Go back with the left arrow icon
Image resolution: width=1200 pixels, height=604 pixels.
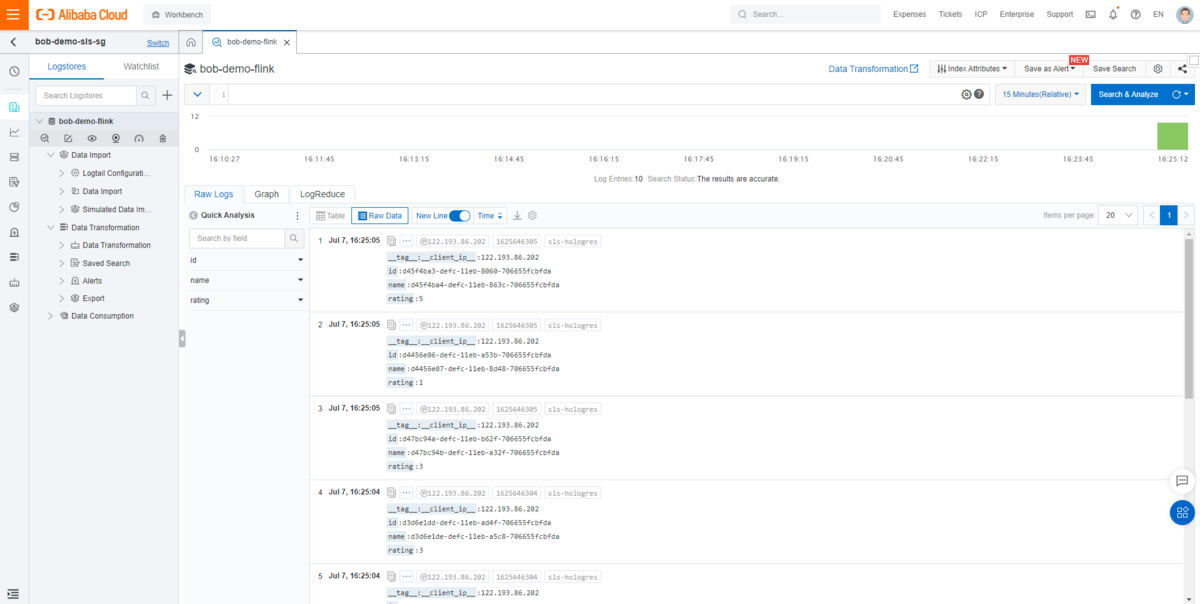(x=13, y=42)
